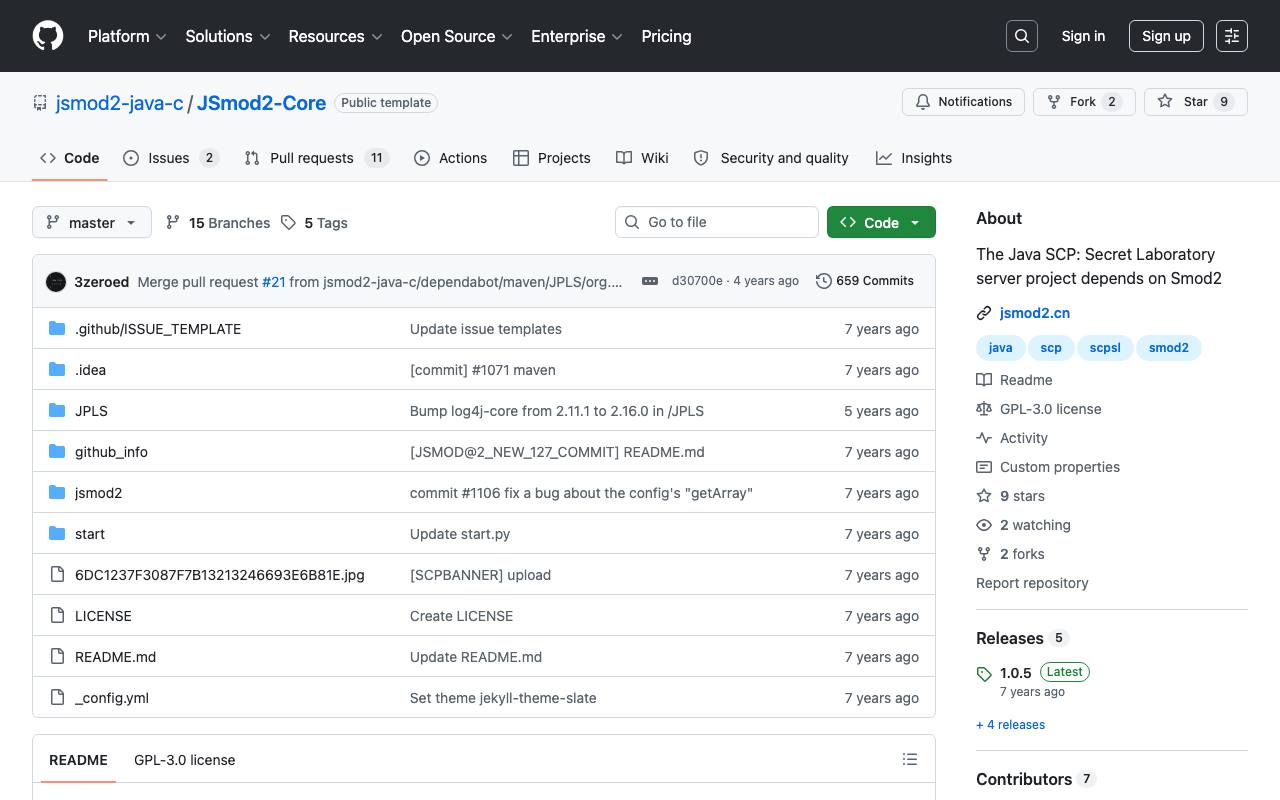
Task: Click the scale icon beside GPL-3.0 license
Action: (984, 409)
